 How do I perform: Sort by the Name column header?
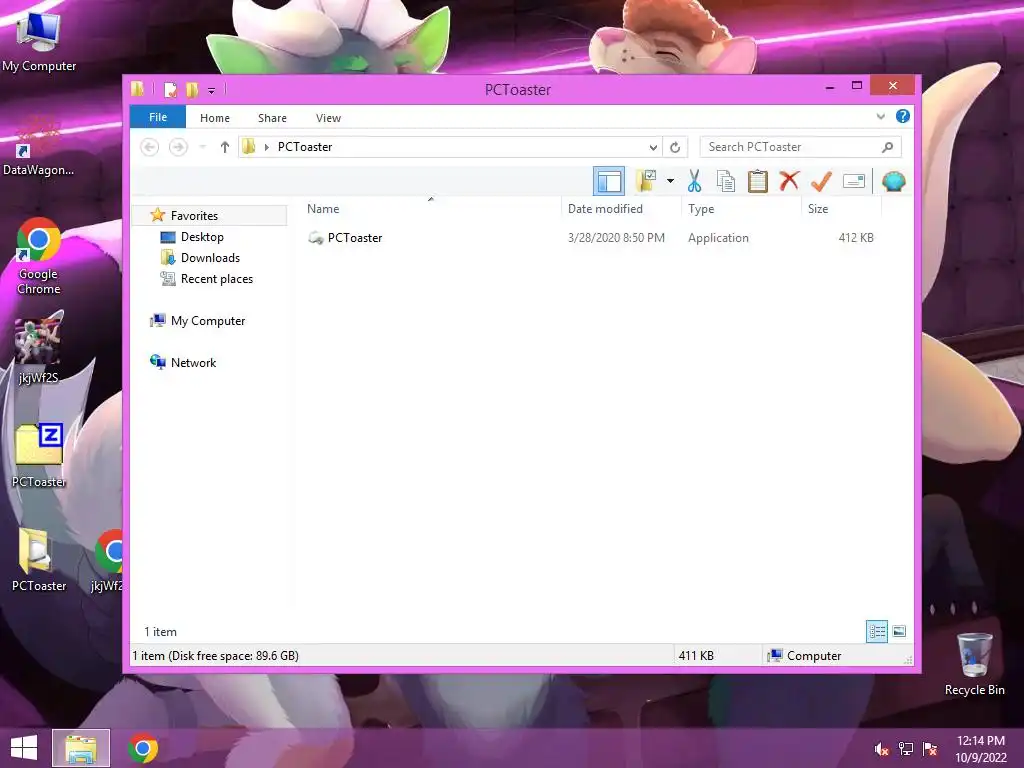click(x=430, y=209)
